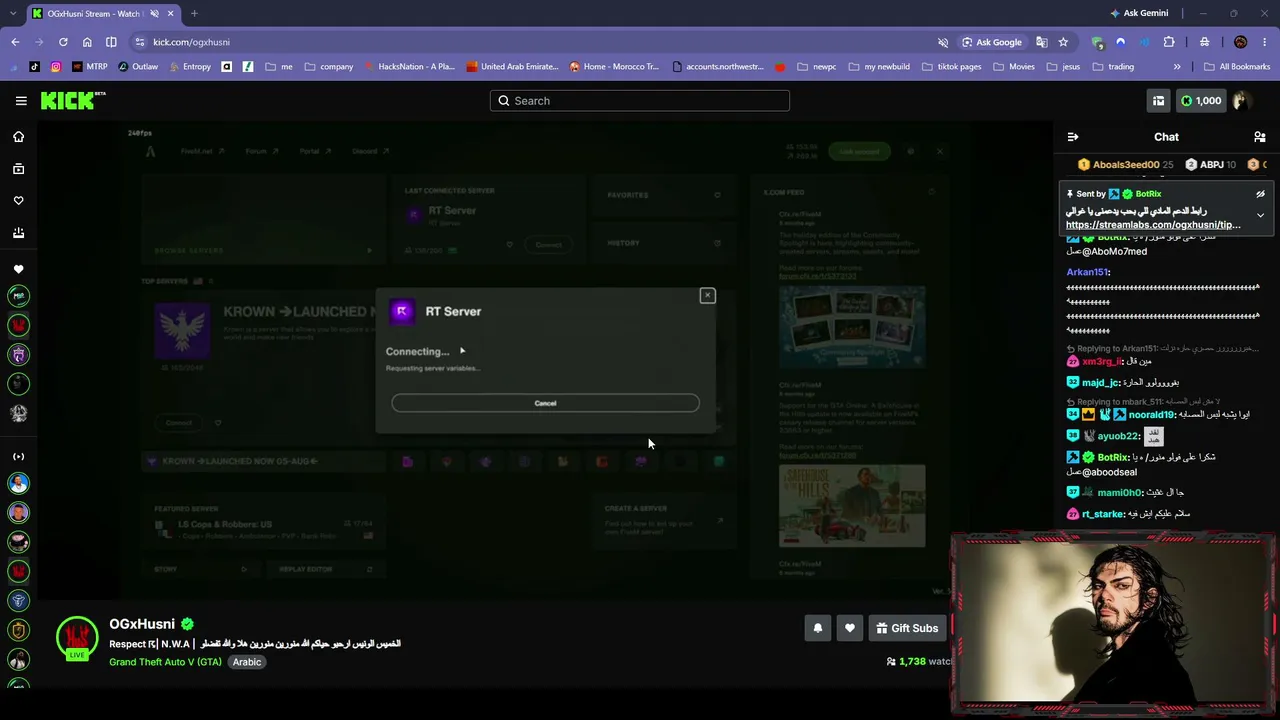The height and width of the screenshot is (720, 1280).
Task: Toggle the browser side-by-side split view
Action: 111,42
